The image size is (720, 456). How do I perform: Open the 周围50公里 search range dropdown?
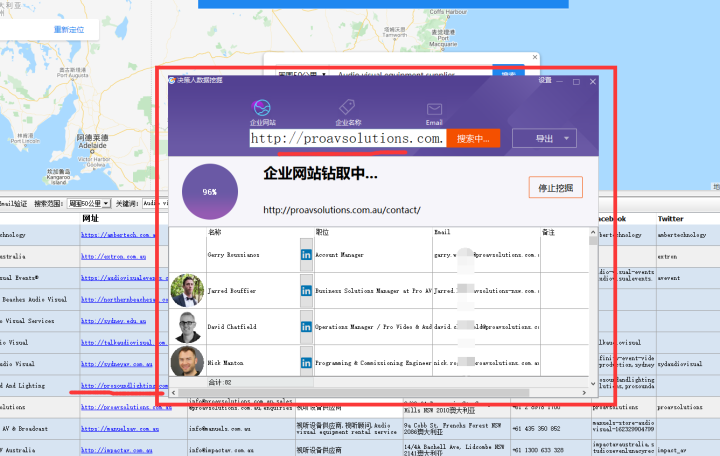point(89,203)
